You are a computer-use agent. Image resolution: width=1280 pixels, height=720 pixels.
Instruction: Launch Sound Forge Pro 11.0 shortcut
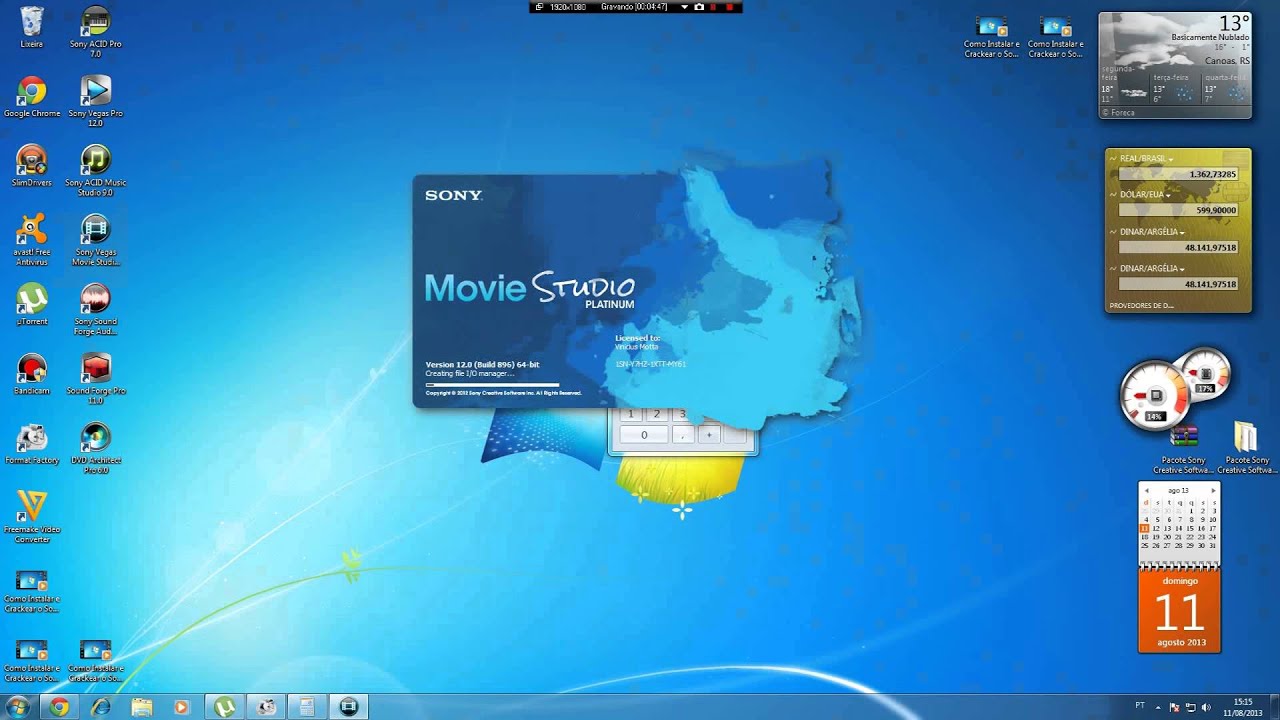click(x=95, y=378)
